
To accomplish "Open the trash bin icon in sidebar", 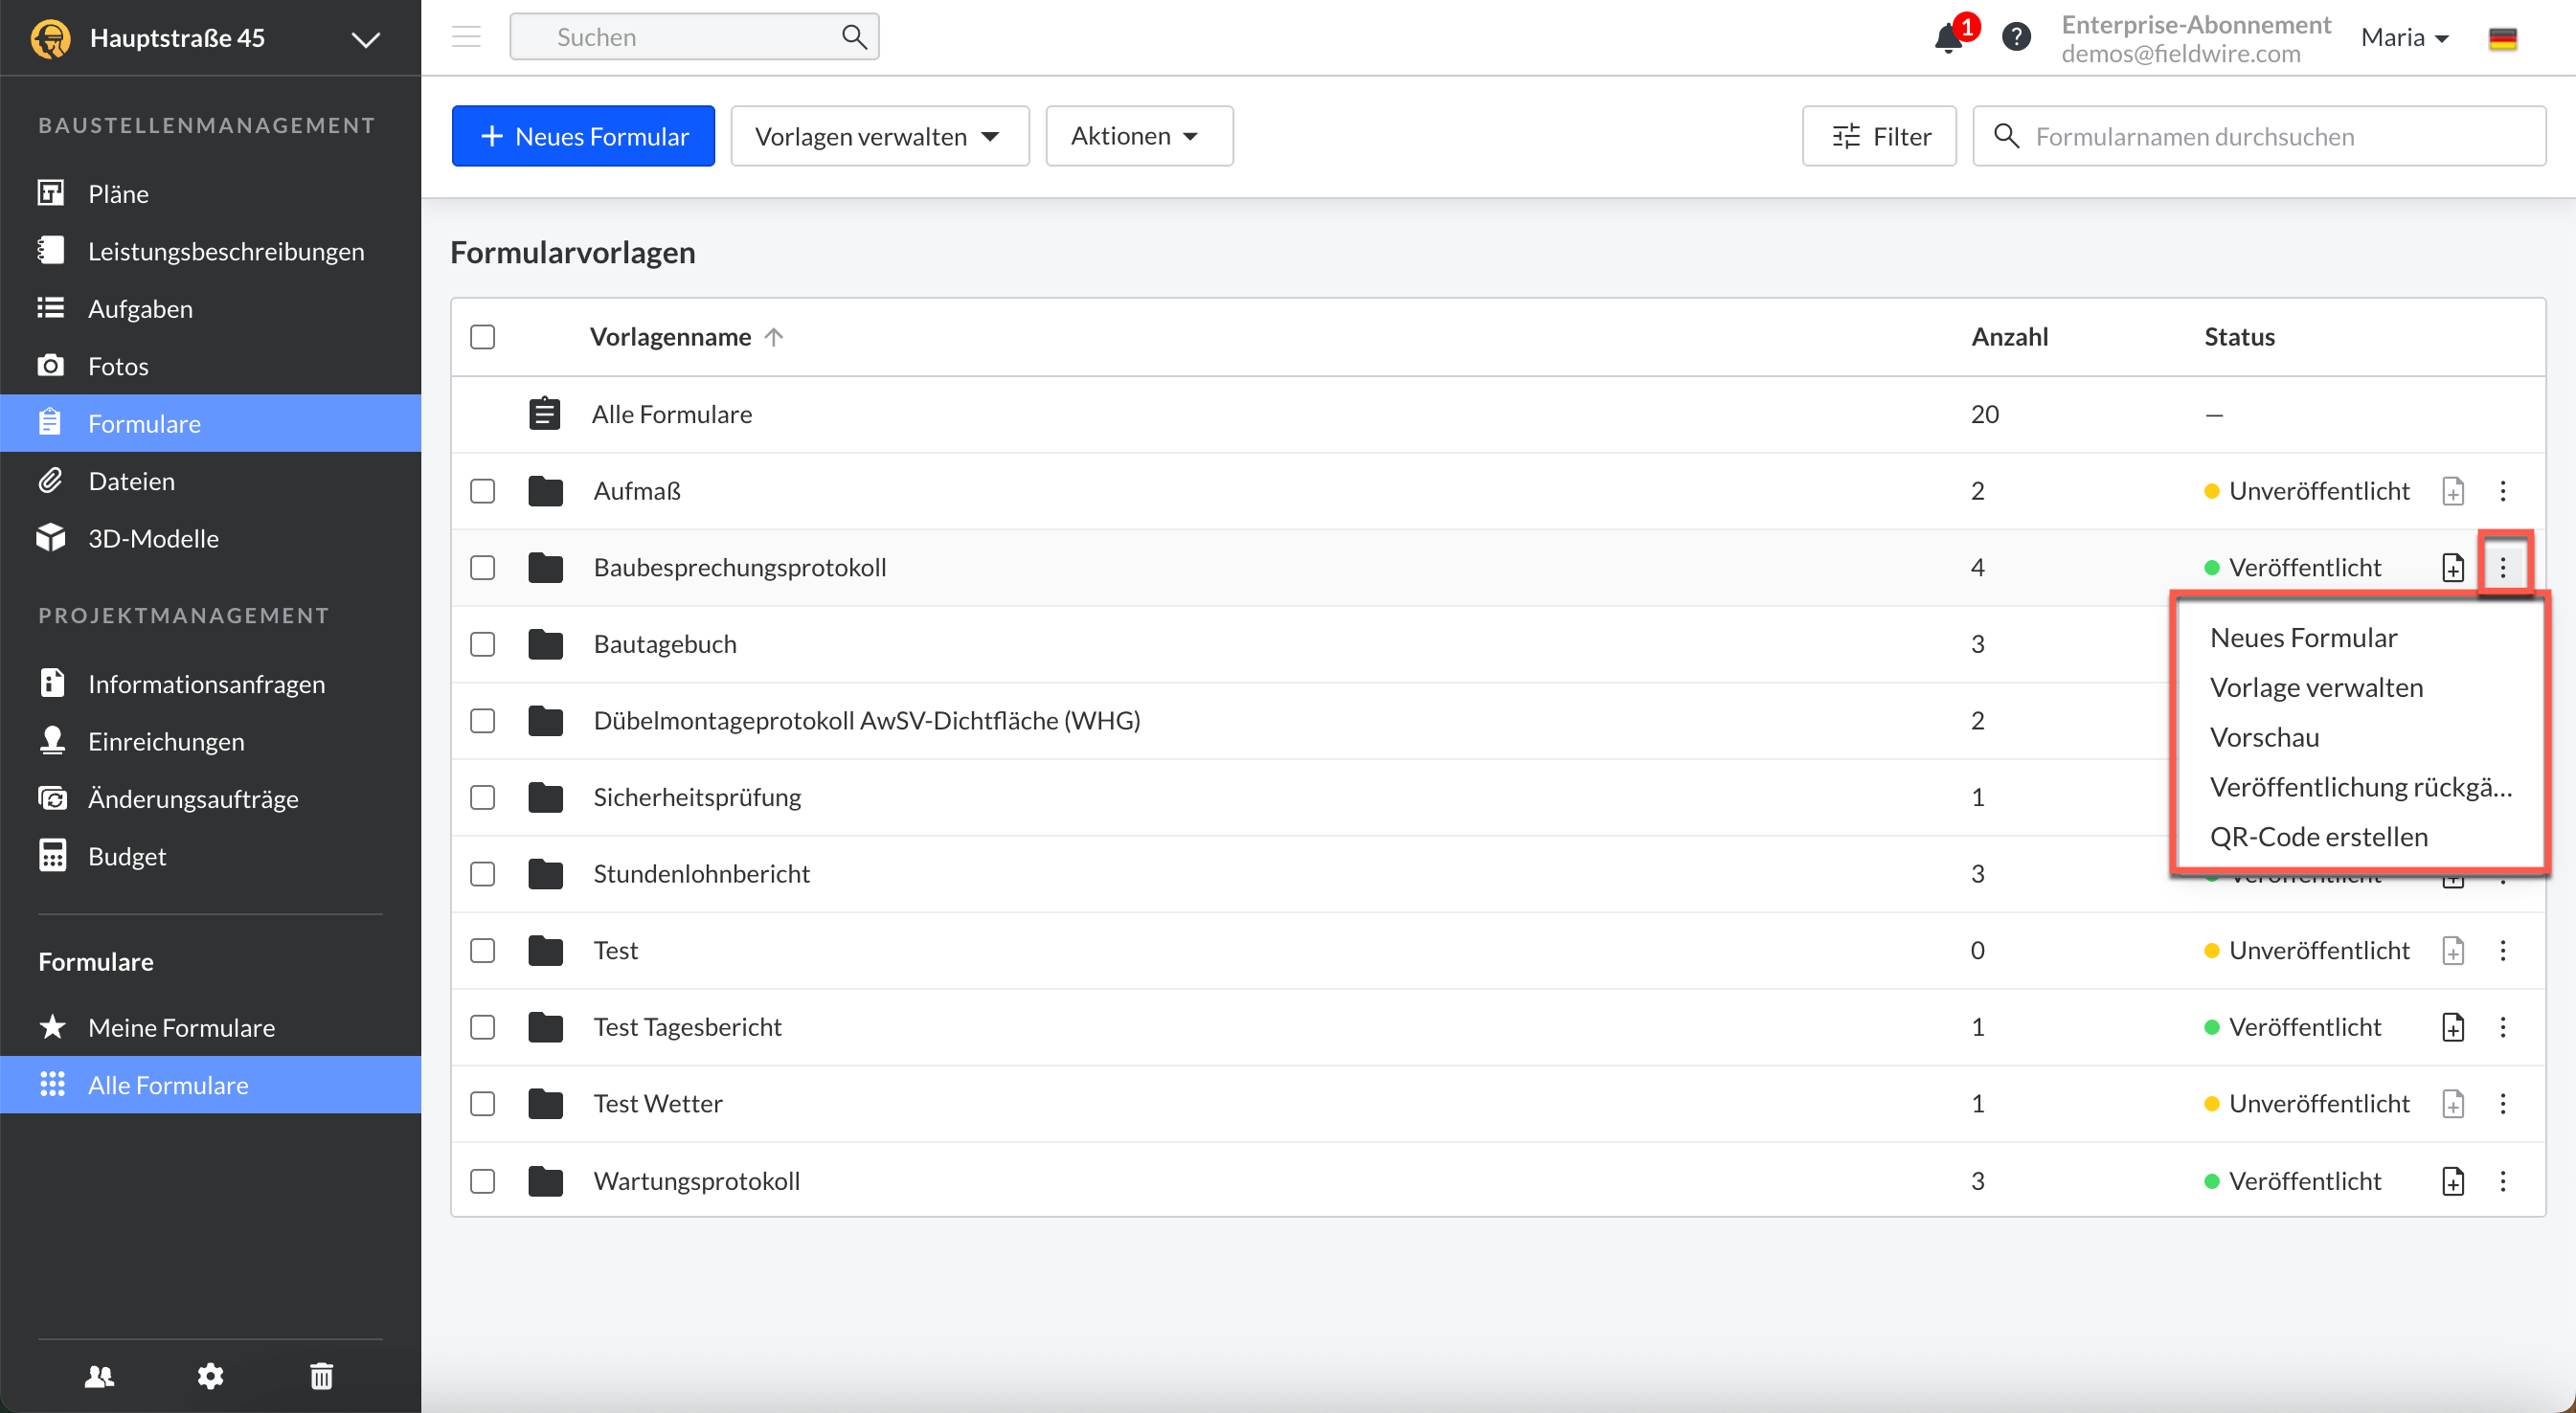I will [321, 1376].
